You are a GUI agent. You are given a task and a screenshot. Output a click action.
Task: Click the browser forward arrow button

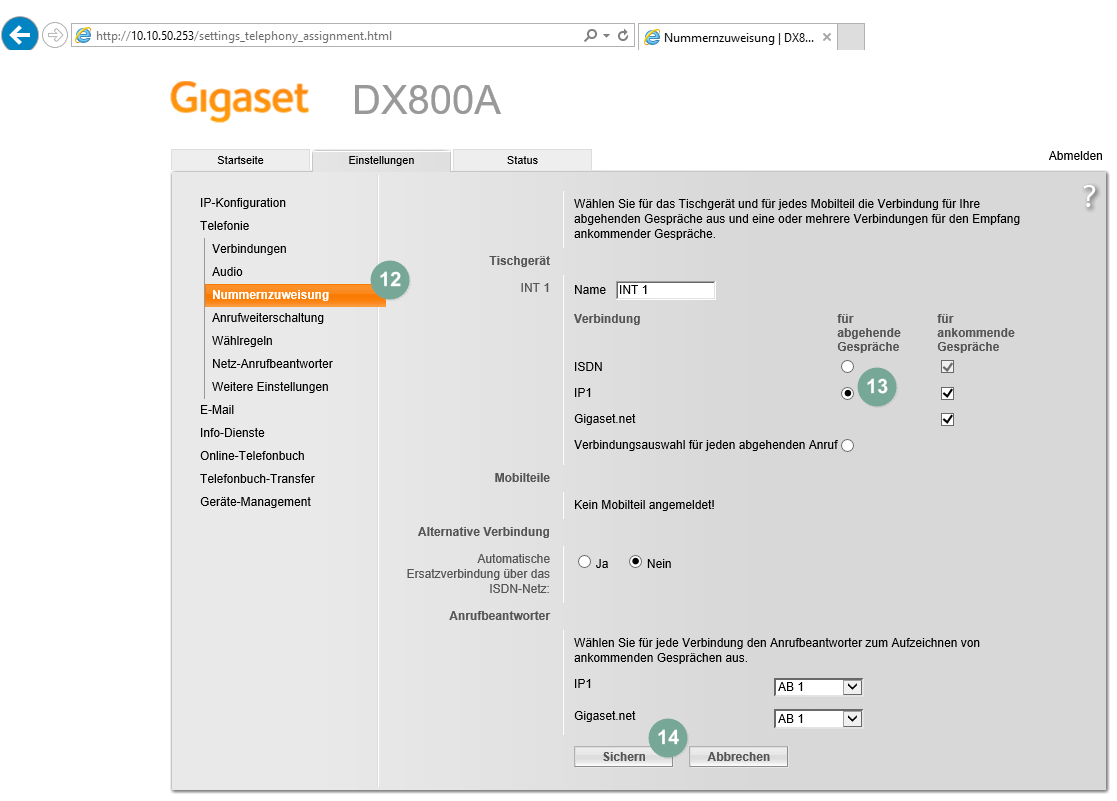click(55, 36)
